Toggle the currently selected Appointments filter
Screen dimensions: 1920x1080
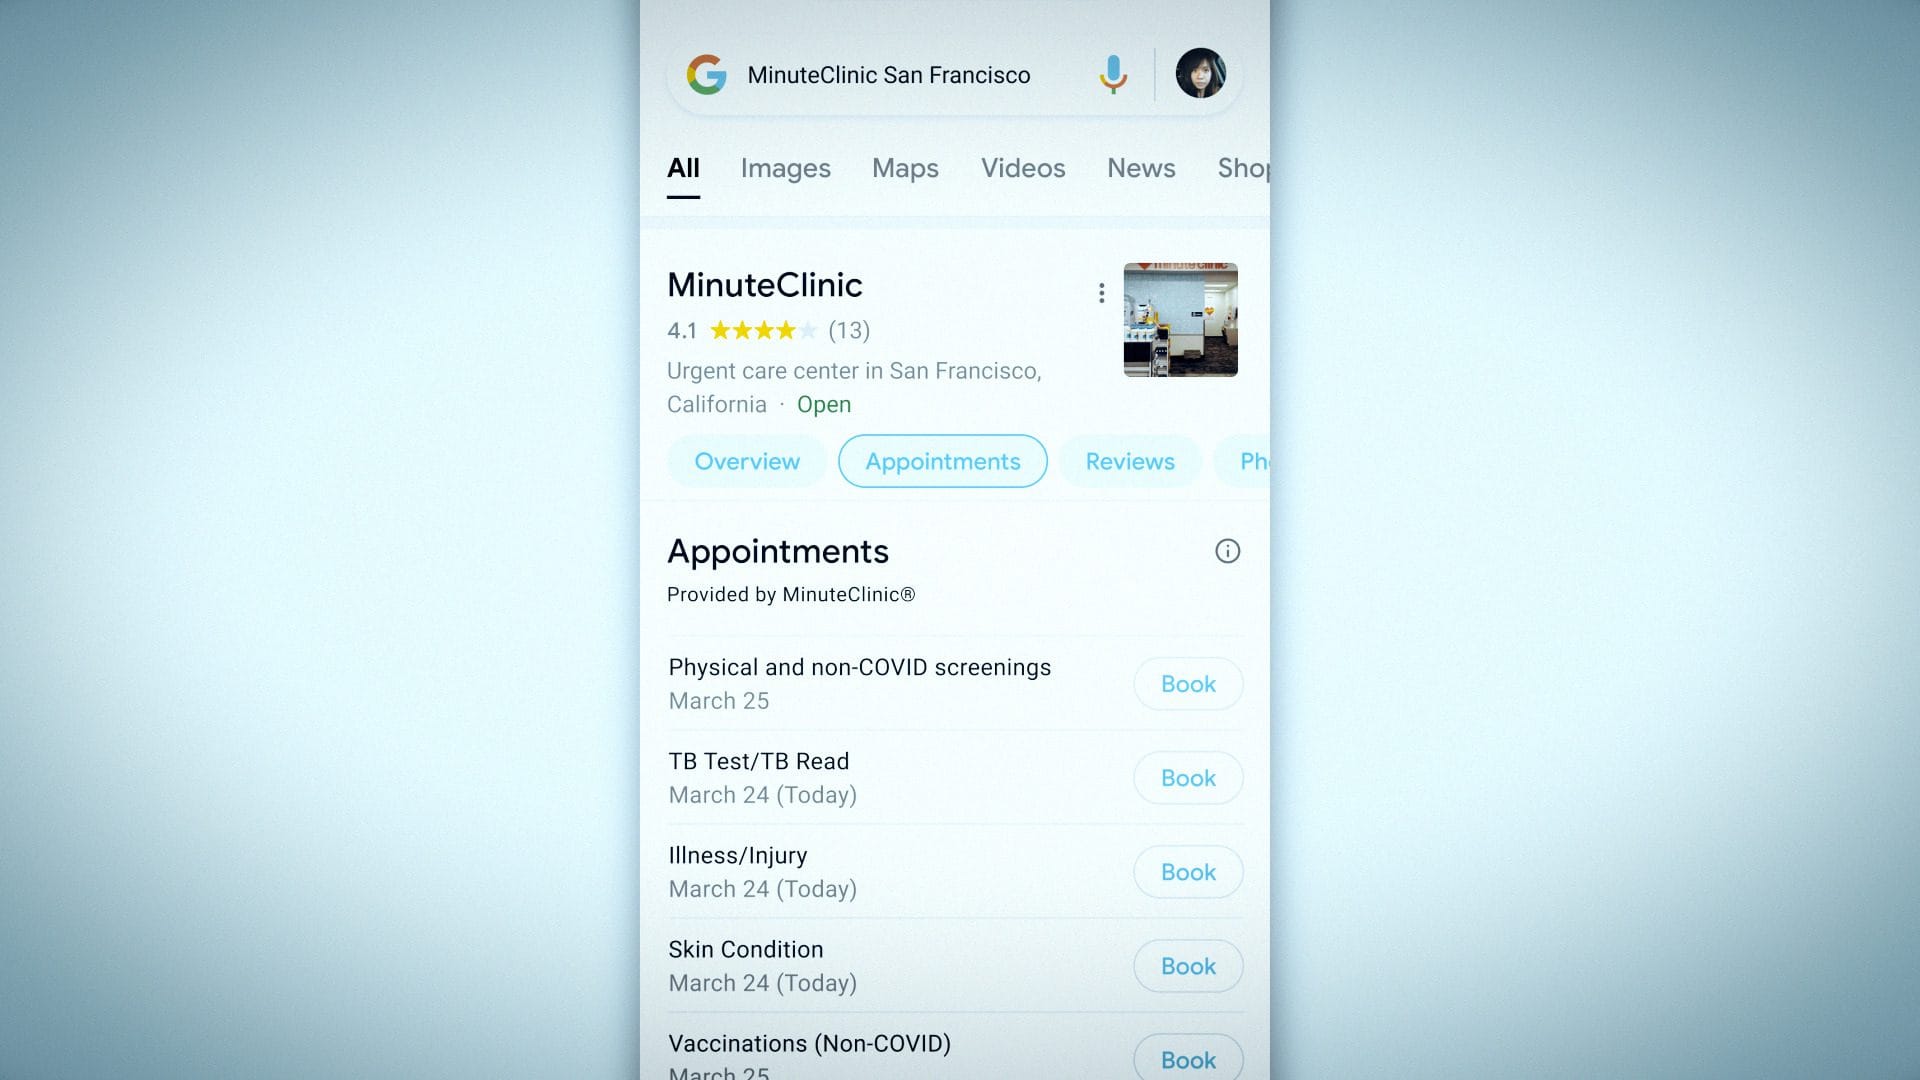942,460
